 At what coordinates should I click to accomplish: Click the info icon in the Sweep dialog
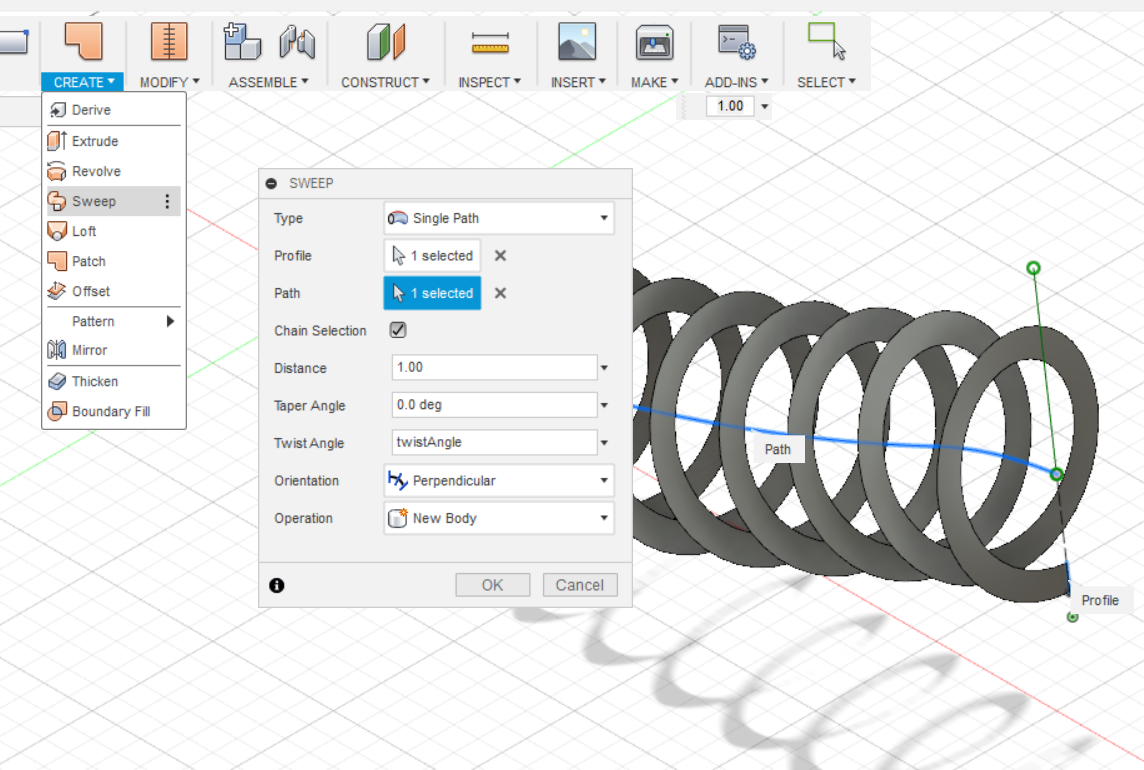pyautogui.click(x=277, y=585)
